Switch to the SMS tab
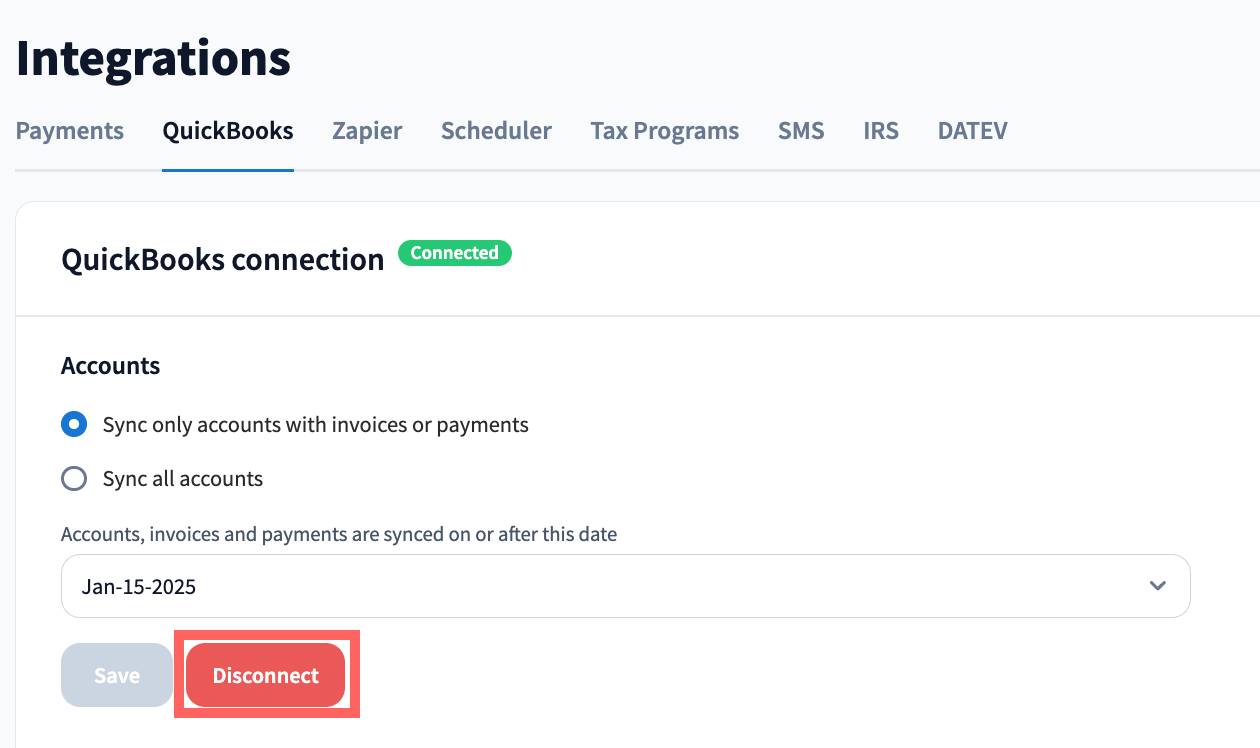 pos(801,131)
